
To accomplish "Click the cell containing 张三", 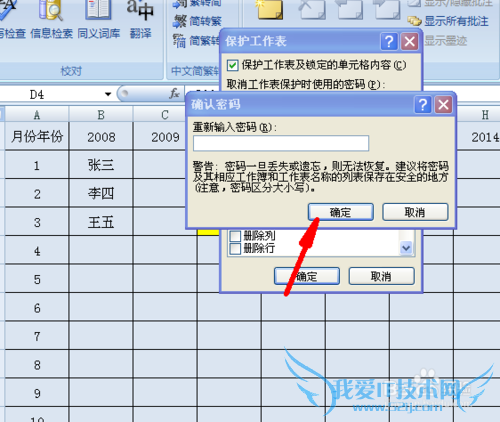I will pyautogui.click(x=101, y=165).
